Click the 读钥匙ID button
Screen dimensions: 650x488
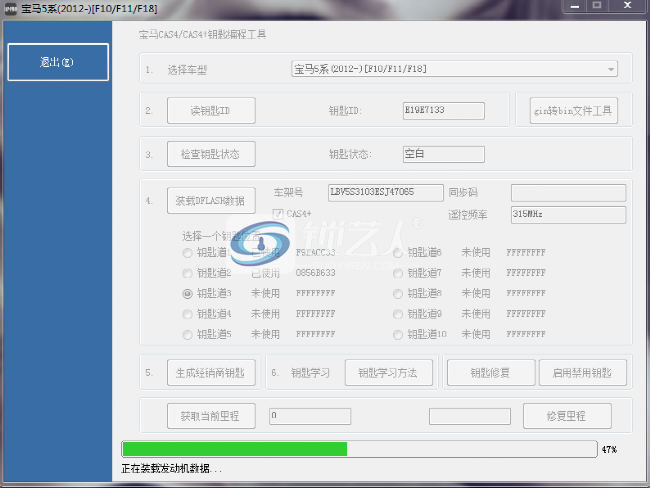[211, 111]
